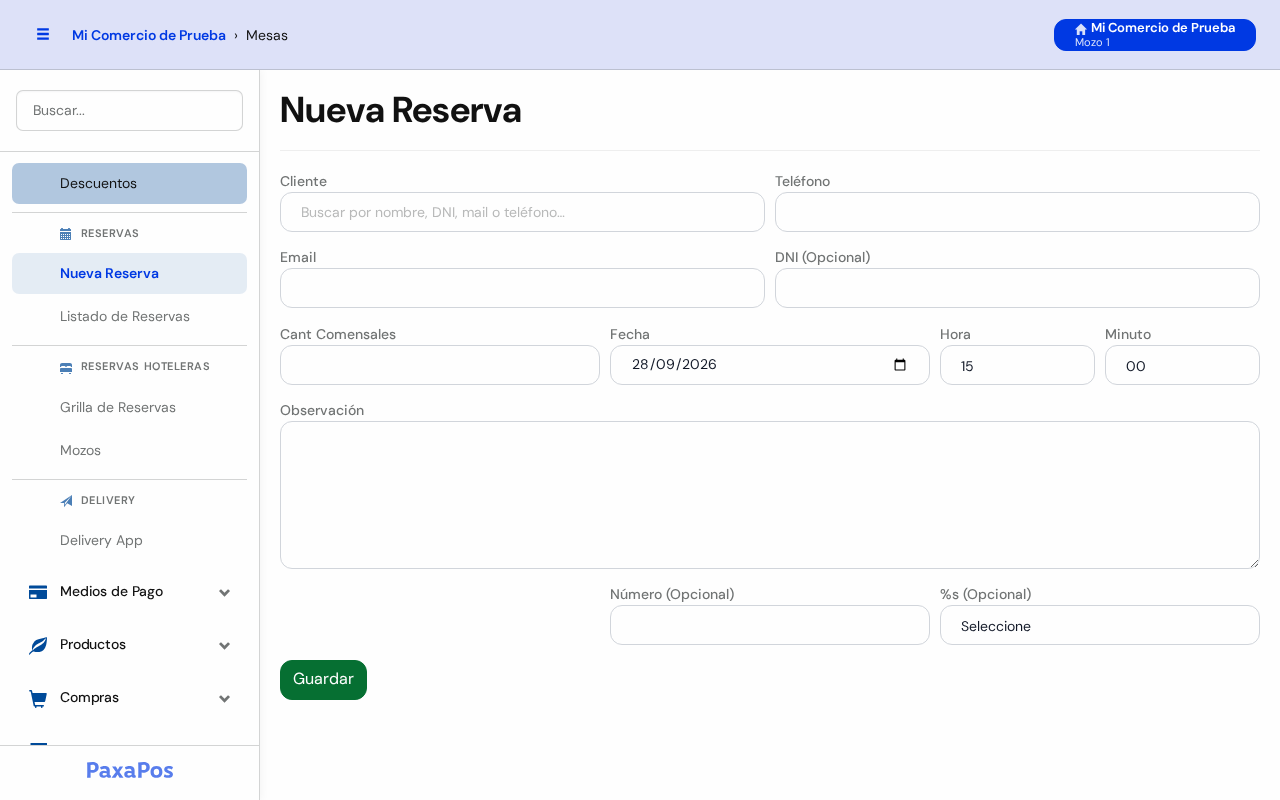Click the Mesas breadcrumb
Image resolution: width=1280 pixels, height=800 pixels.
pyautogui.click(x=267, y=35)
